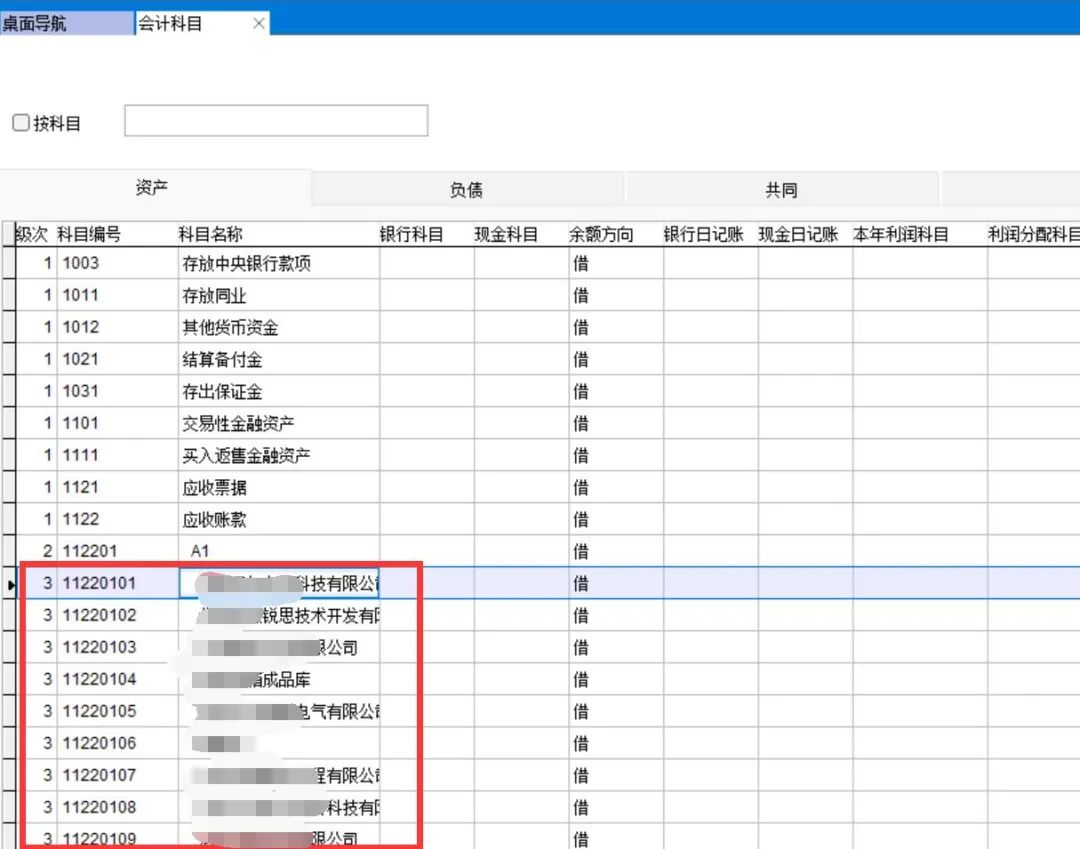Open the 共同 category tab
The width and height of the screenshot is (1080, 849).
[x=781, y=190]
